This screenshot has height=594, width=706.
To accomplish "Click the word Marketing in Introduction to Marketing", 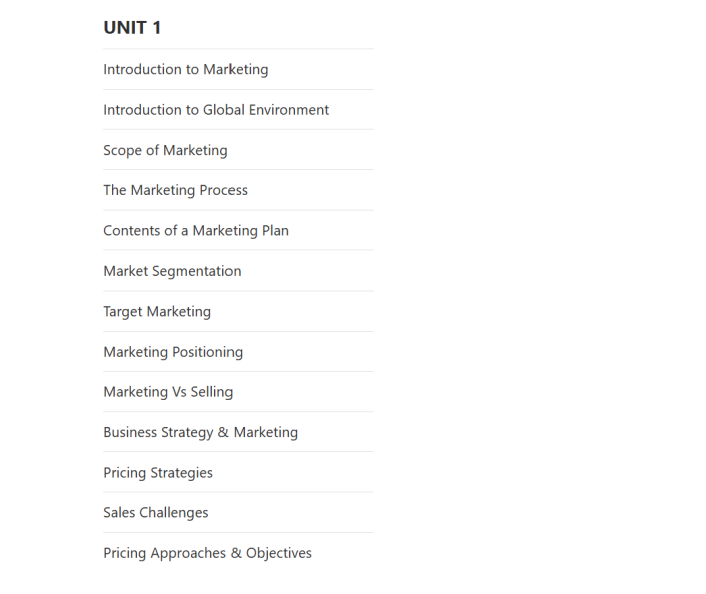I will [x=236, y=70].
